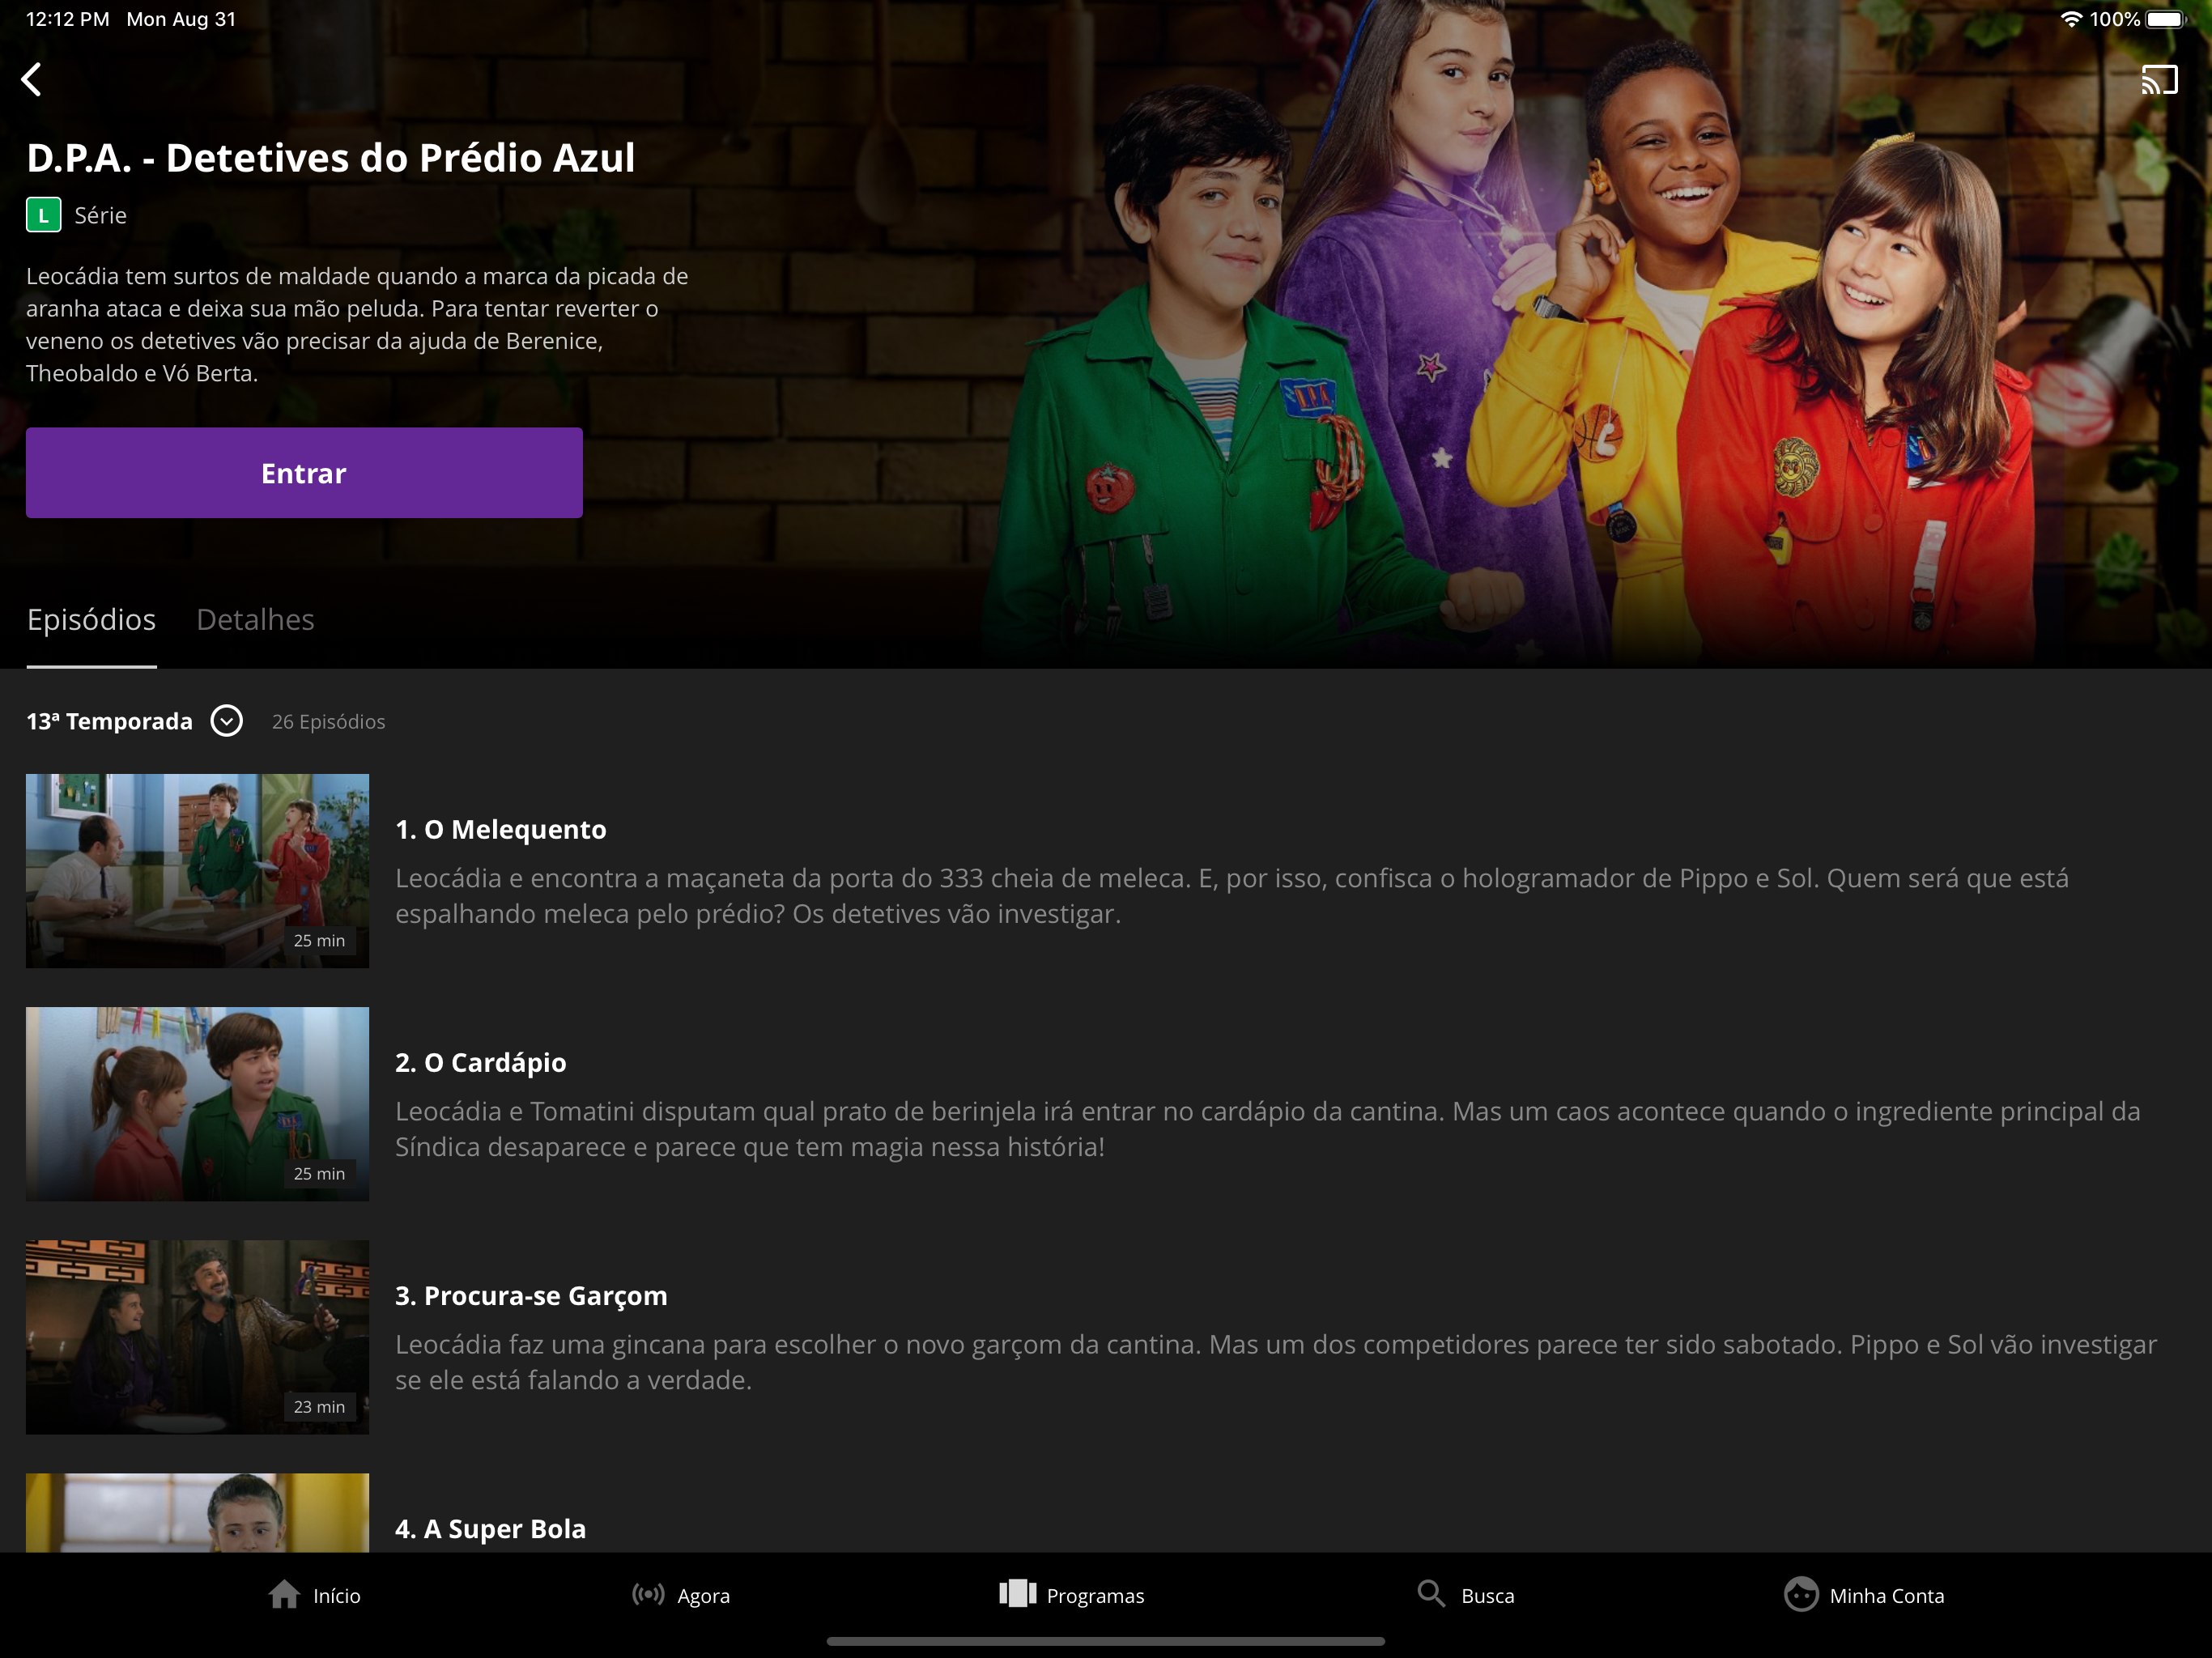Play the Procura-se Garçom thumbnail
Screen dimensions: 2212x1658
point(197,1336)
